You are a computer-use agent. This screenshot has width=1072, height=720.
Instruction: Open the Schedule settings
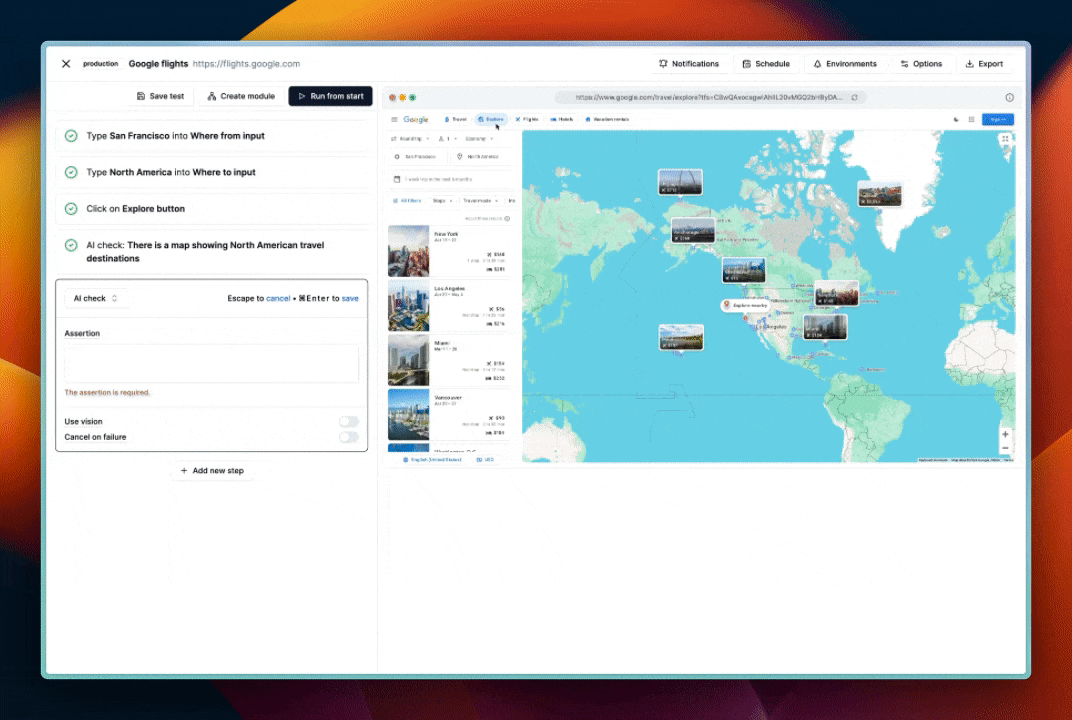pos(766,64)
